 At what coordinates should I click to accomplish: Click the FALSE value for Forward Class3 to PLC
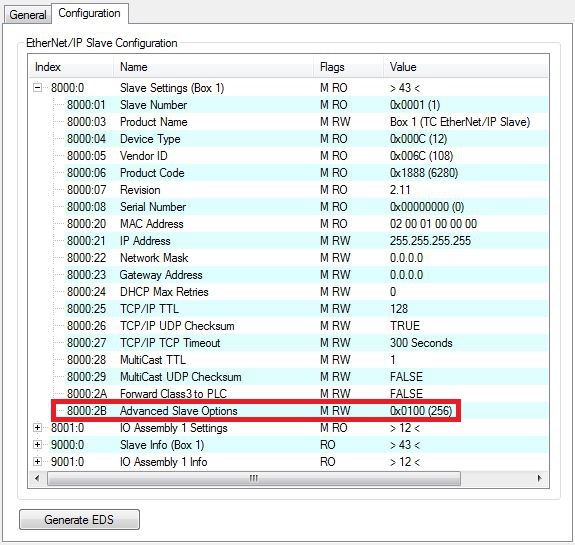click(406, 394)
